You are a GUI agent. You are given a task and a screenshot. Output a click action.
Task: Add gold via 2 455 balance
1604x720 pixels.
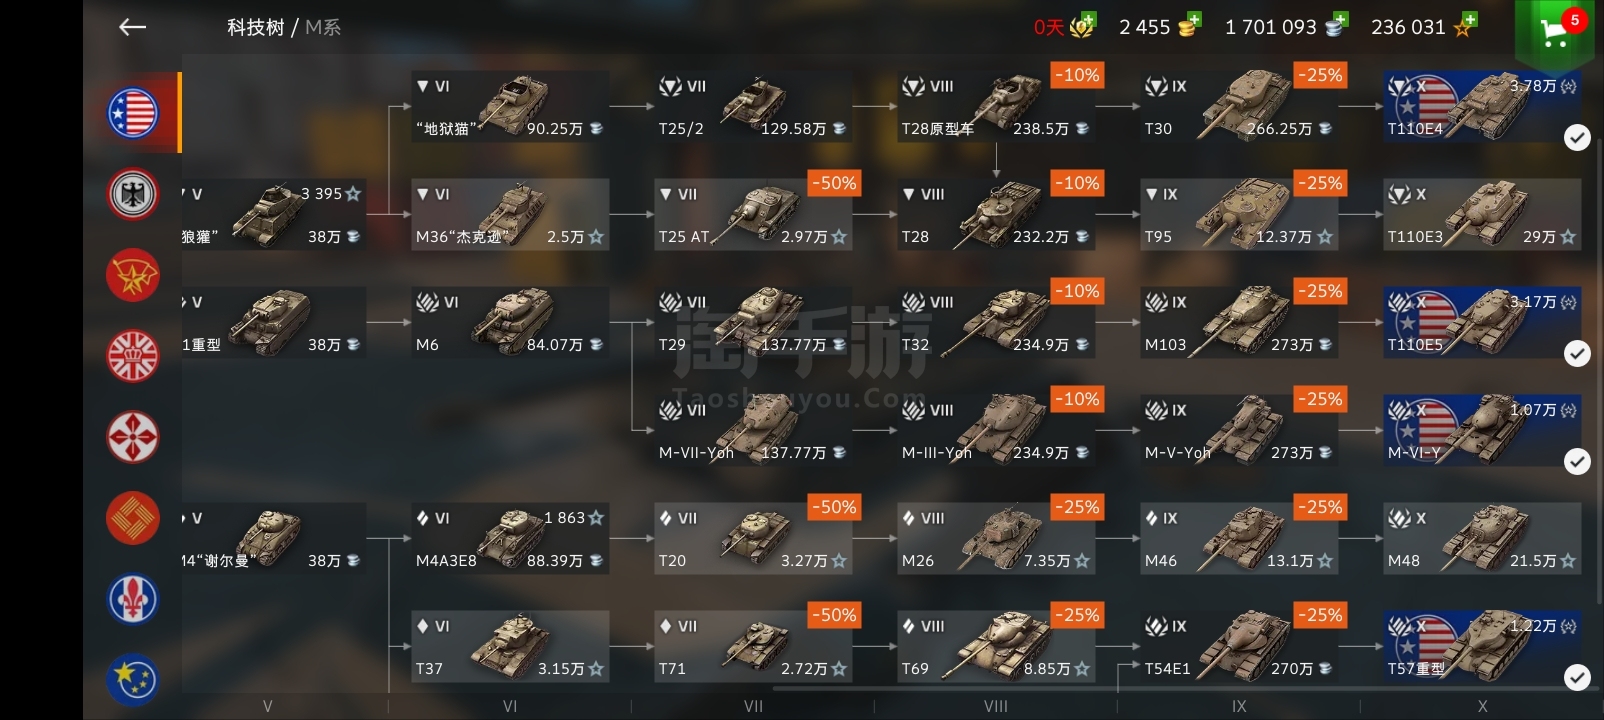pos(1160,27)
